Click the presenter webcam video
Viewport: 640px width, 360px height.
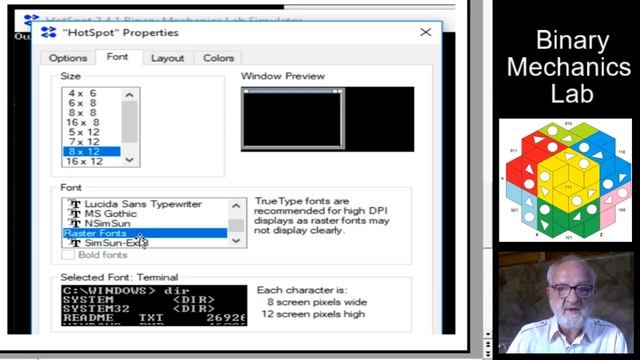pos(565,302)
